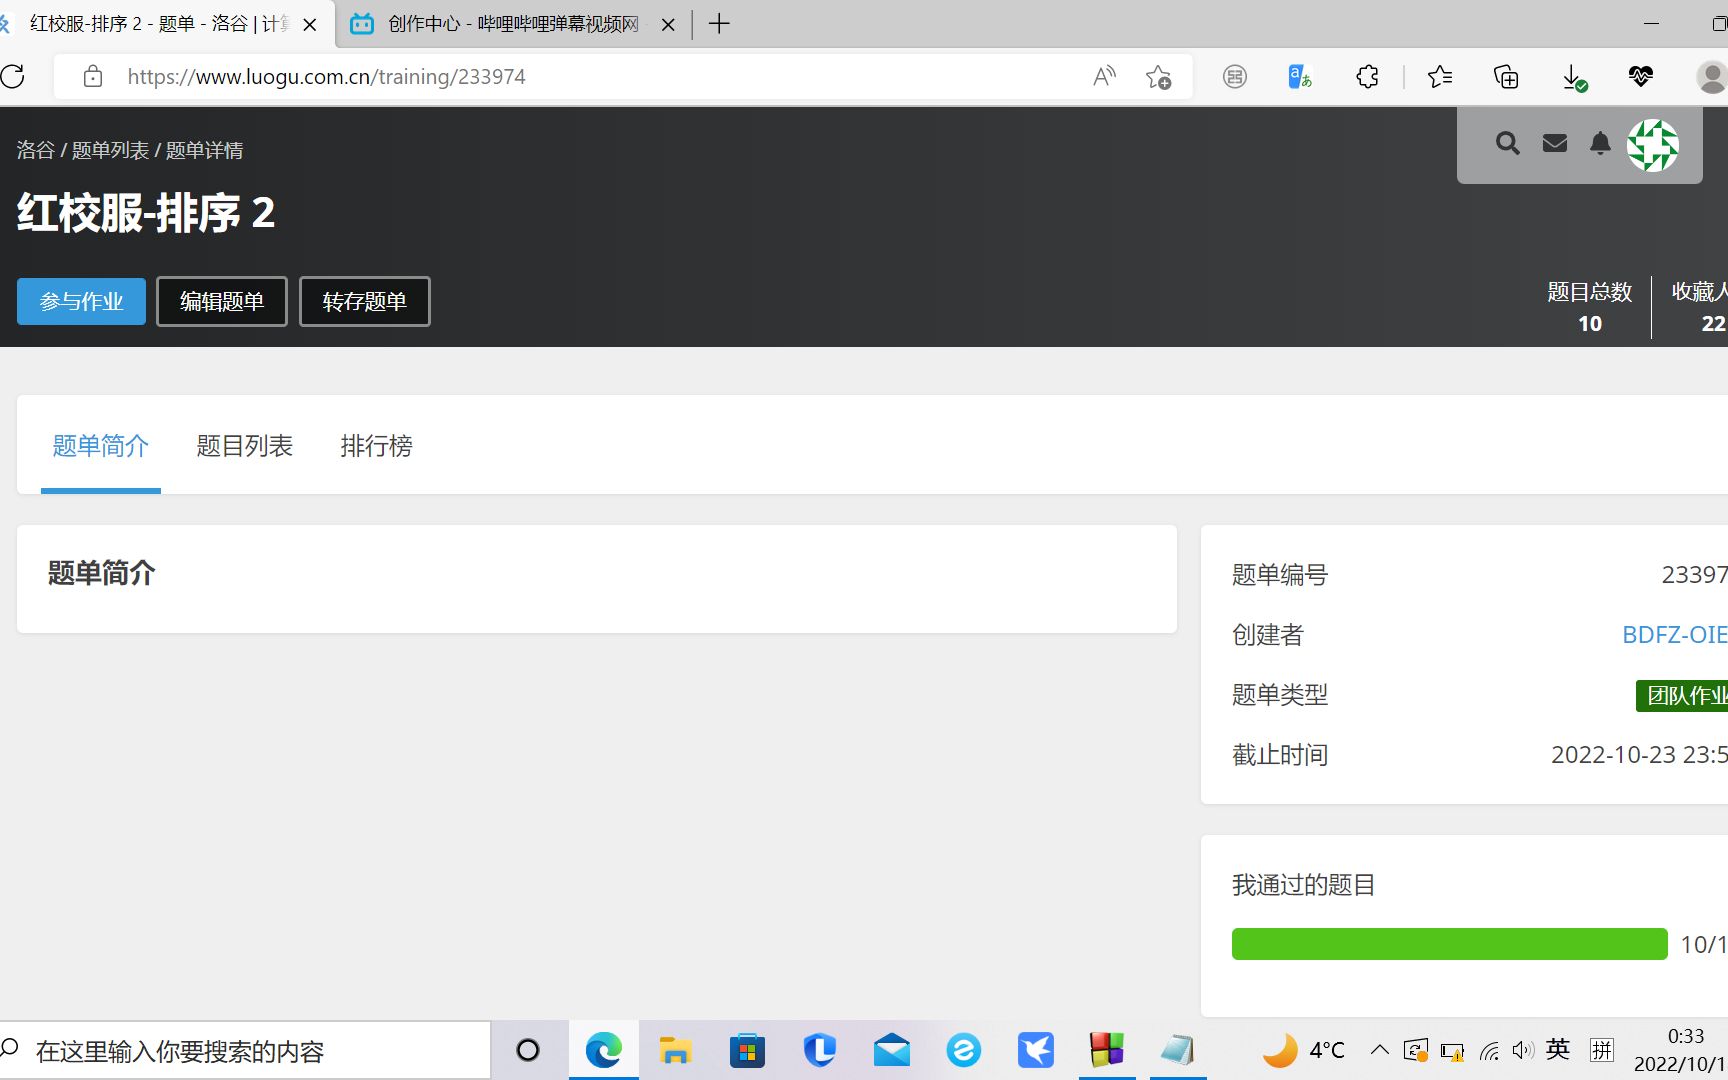Open Microsoft Store on the taskbar
This screenshot has height=1080, width=1728.
pos(747,1050)
